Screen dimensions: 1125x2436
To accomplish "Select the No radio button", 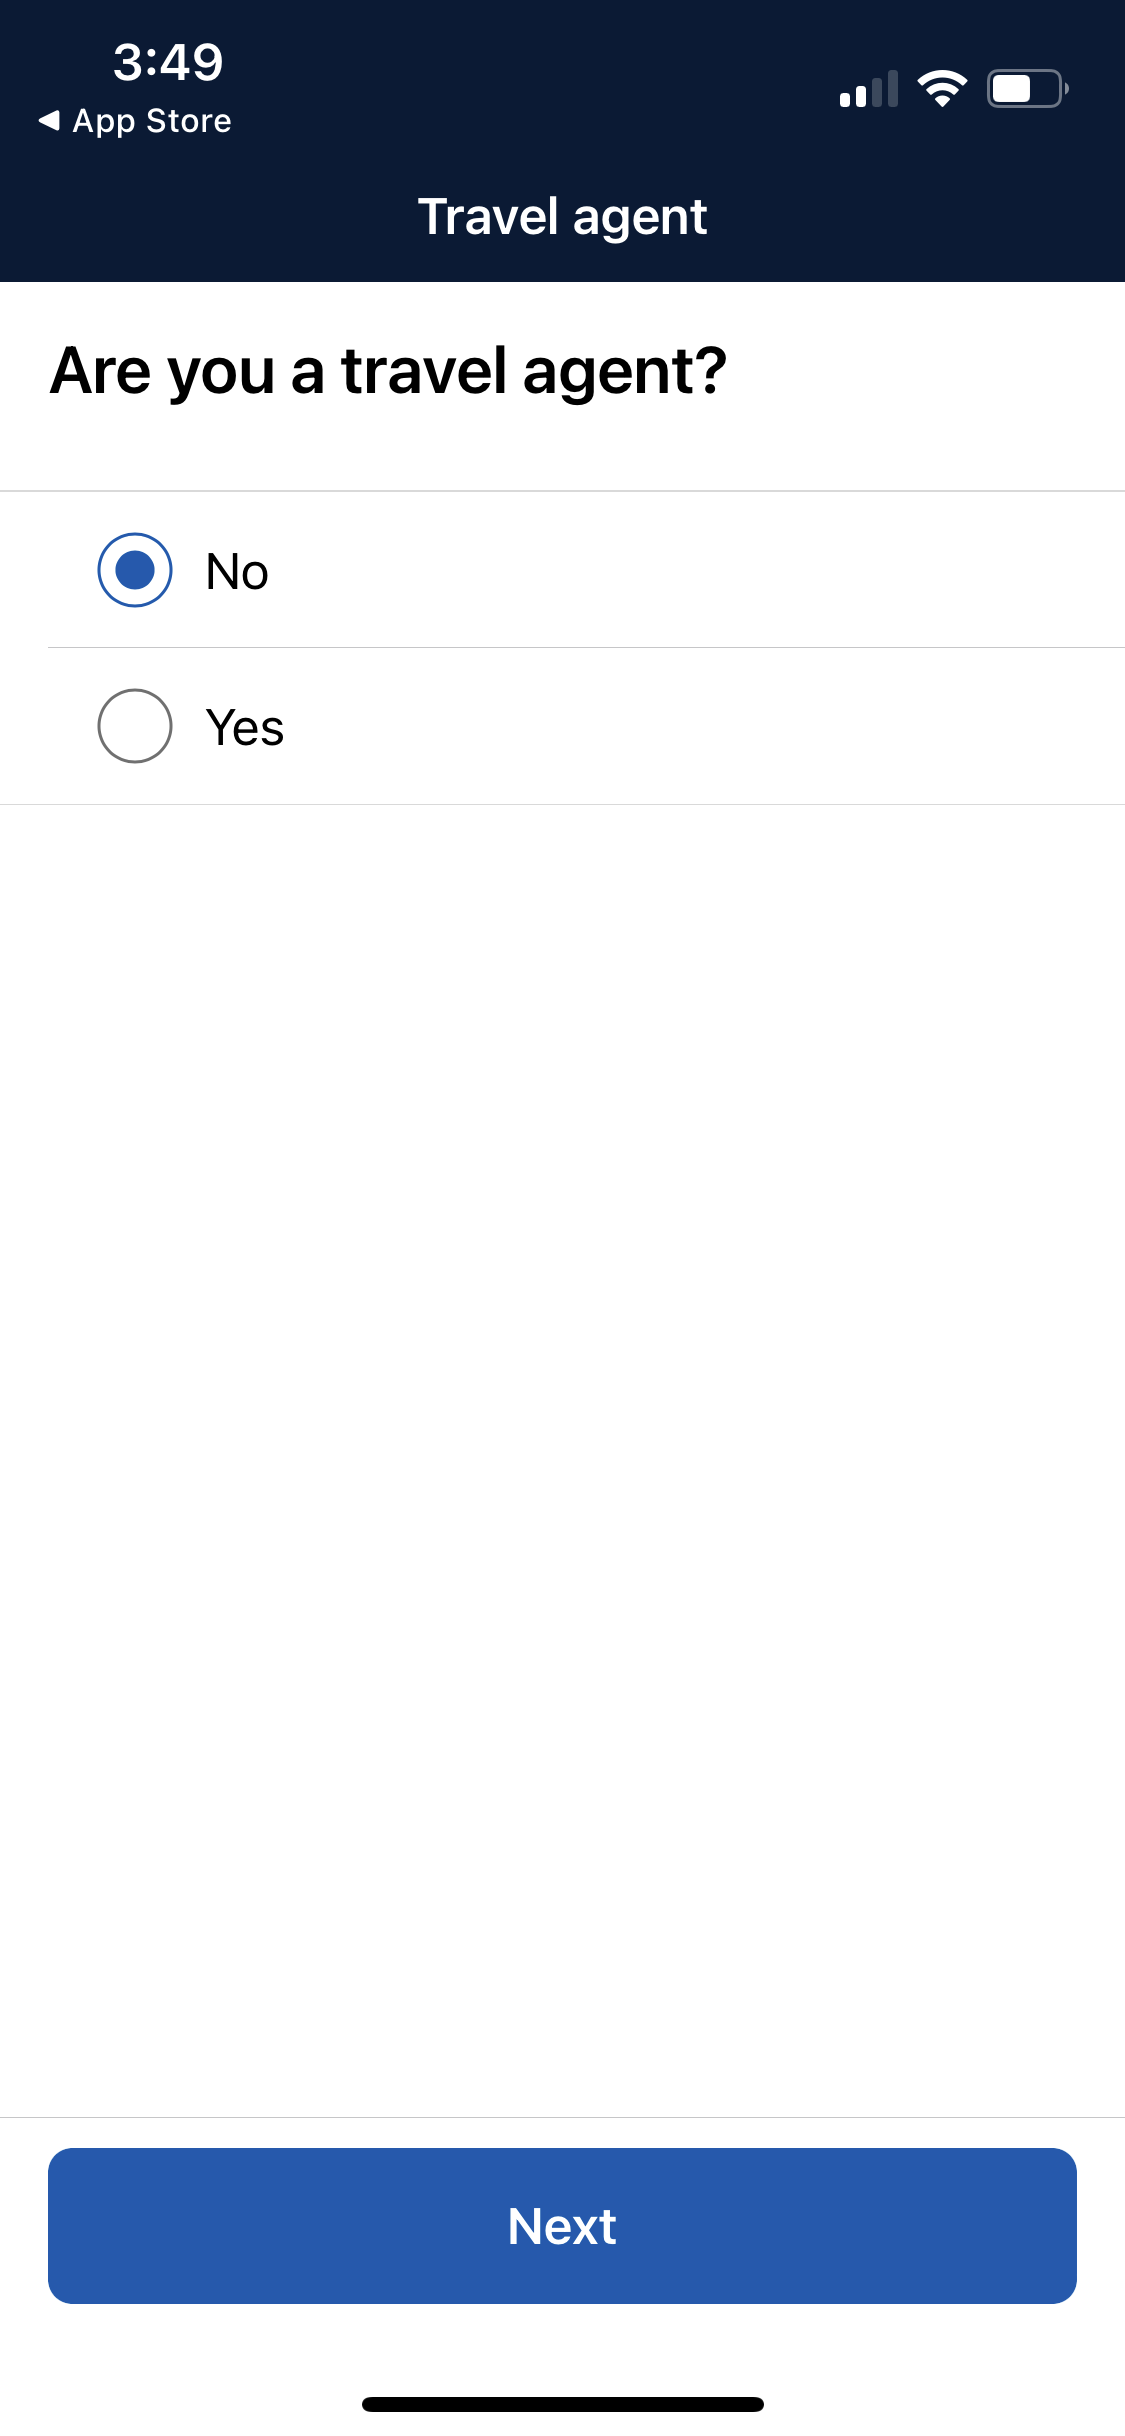I will [x=135, y=570].
